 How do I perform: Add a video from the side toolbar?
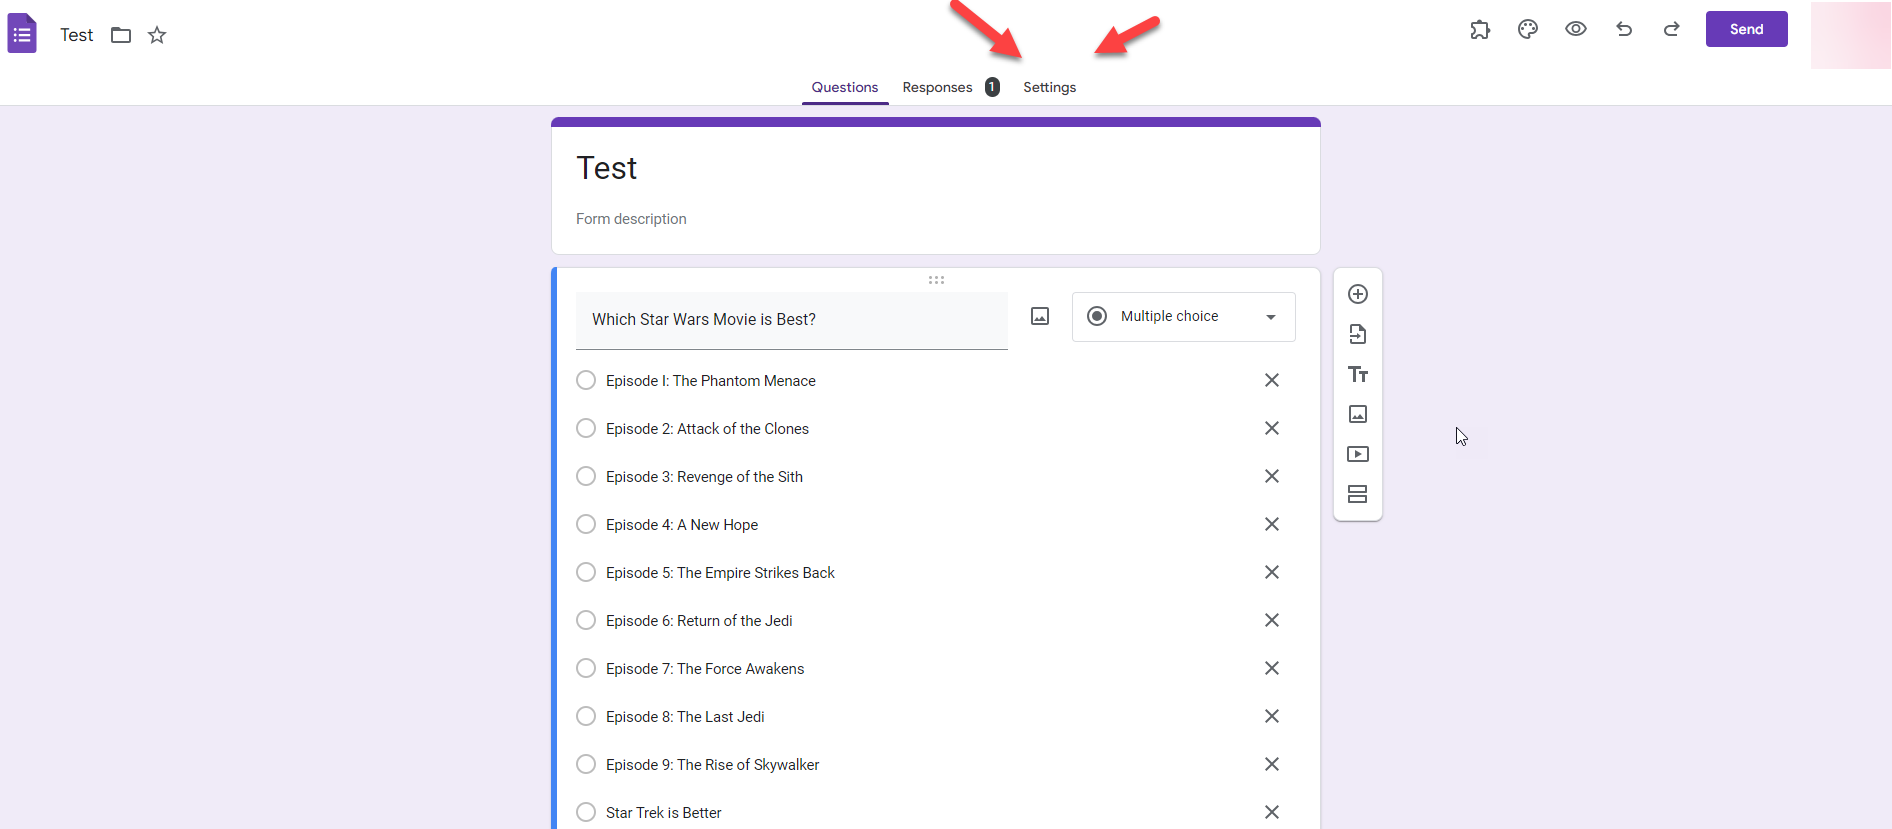(x=1357, y=454)
